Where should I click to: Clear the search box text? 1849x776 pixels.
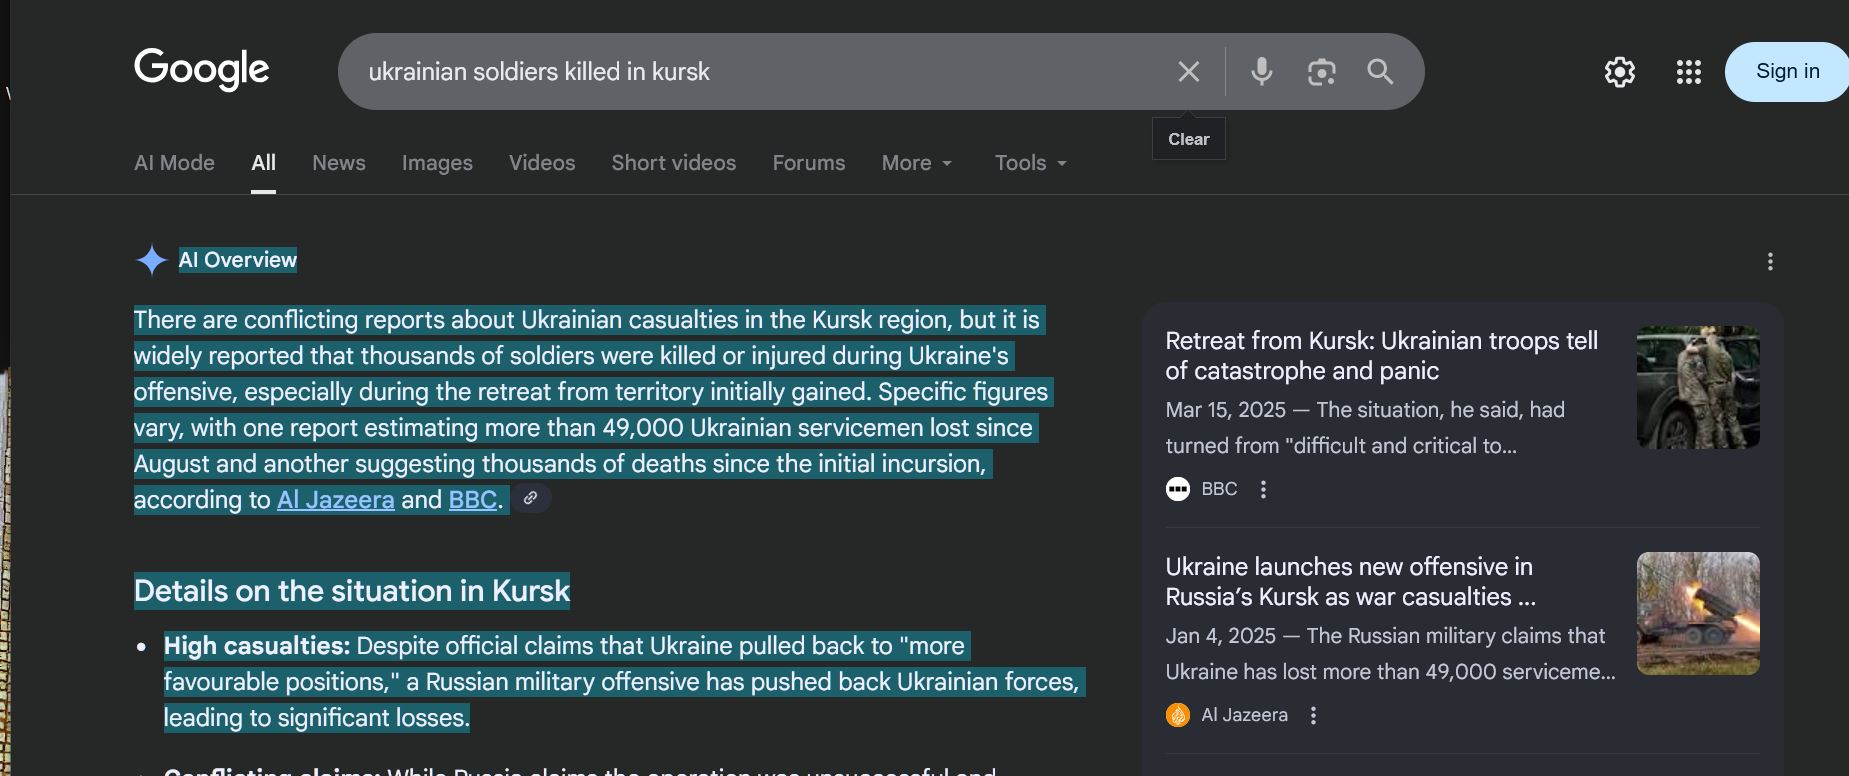[x=1188, y=72]
